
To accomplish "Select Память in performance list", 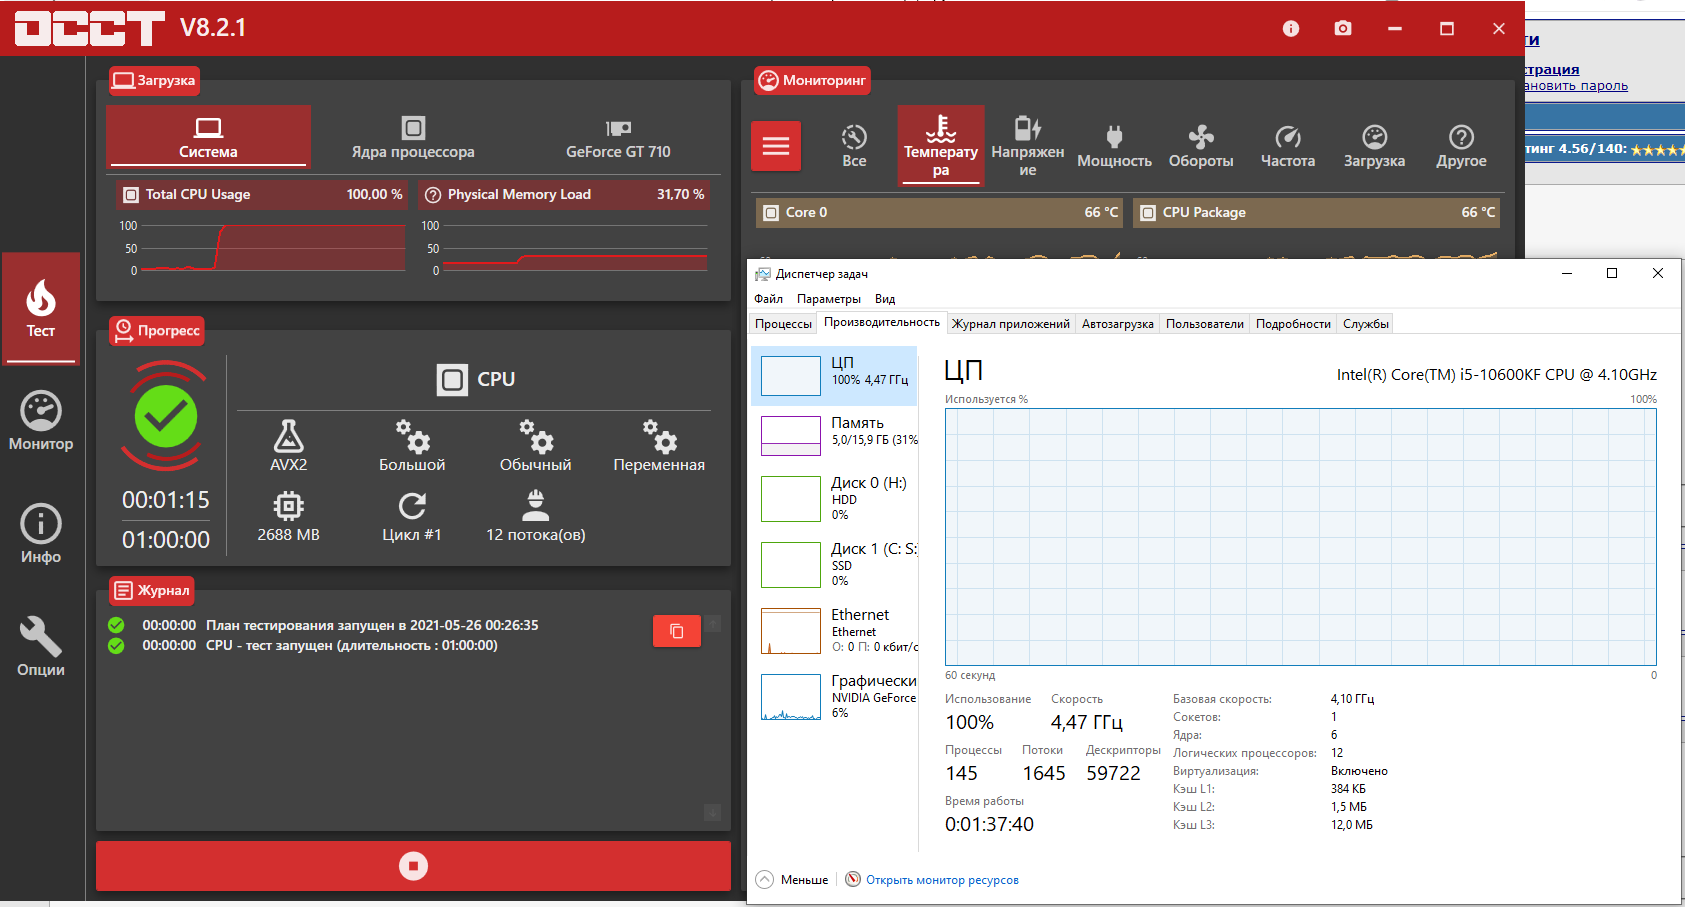I will (x=834, y=436).
